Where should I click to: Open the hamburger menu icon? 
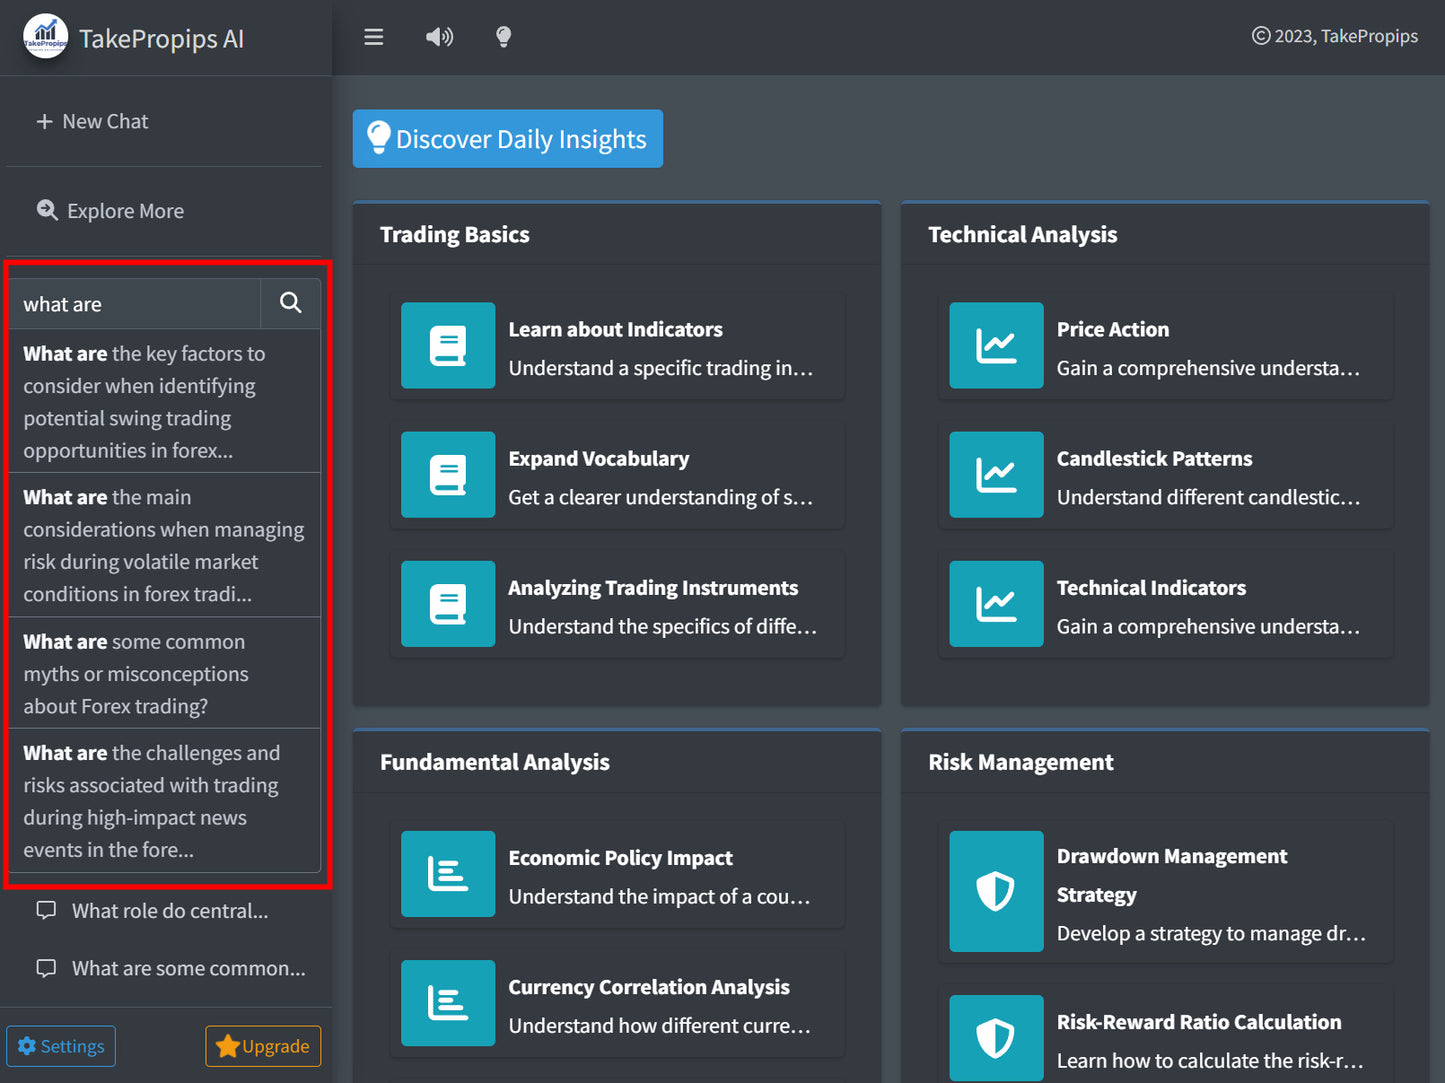click(374, 37)
